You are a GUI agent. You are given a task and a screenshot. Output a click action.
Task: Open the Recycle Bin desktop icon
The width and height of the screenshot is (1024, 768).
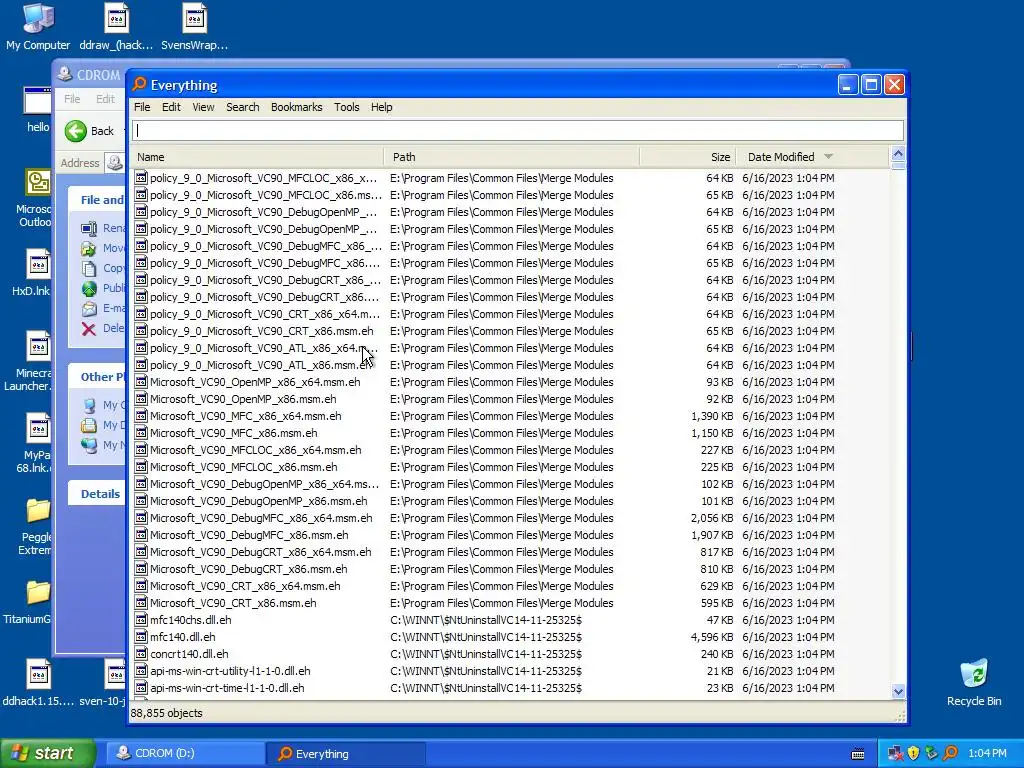tap(974, 682)
